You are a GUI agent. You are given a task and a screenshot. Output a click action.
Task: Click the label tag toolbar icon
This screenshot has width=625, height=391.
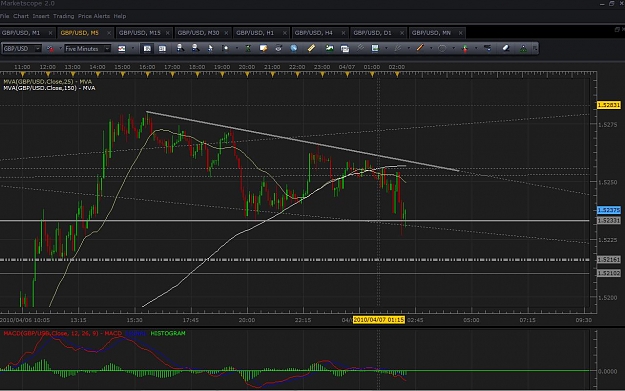487,48
